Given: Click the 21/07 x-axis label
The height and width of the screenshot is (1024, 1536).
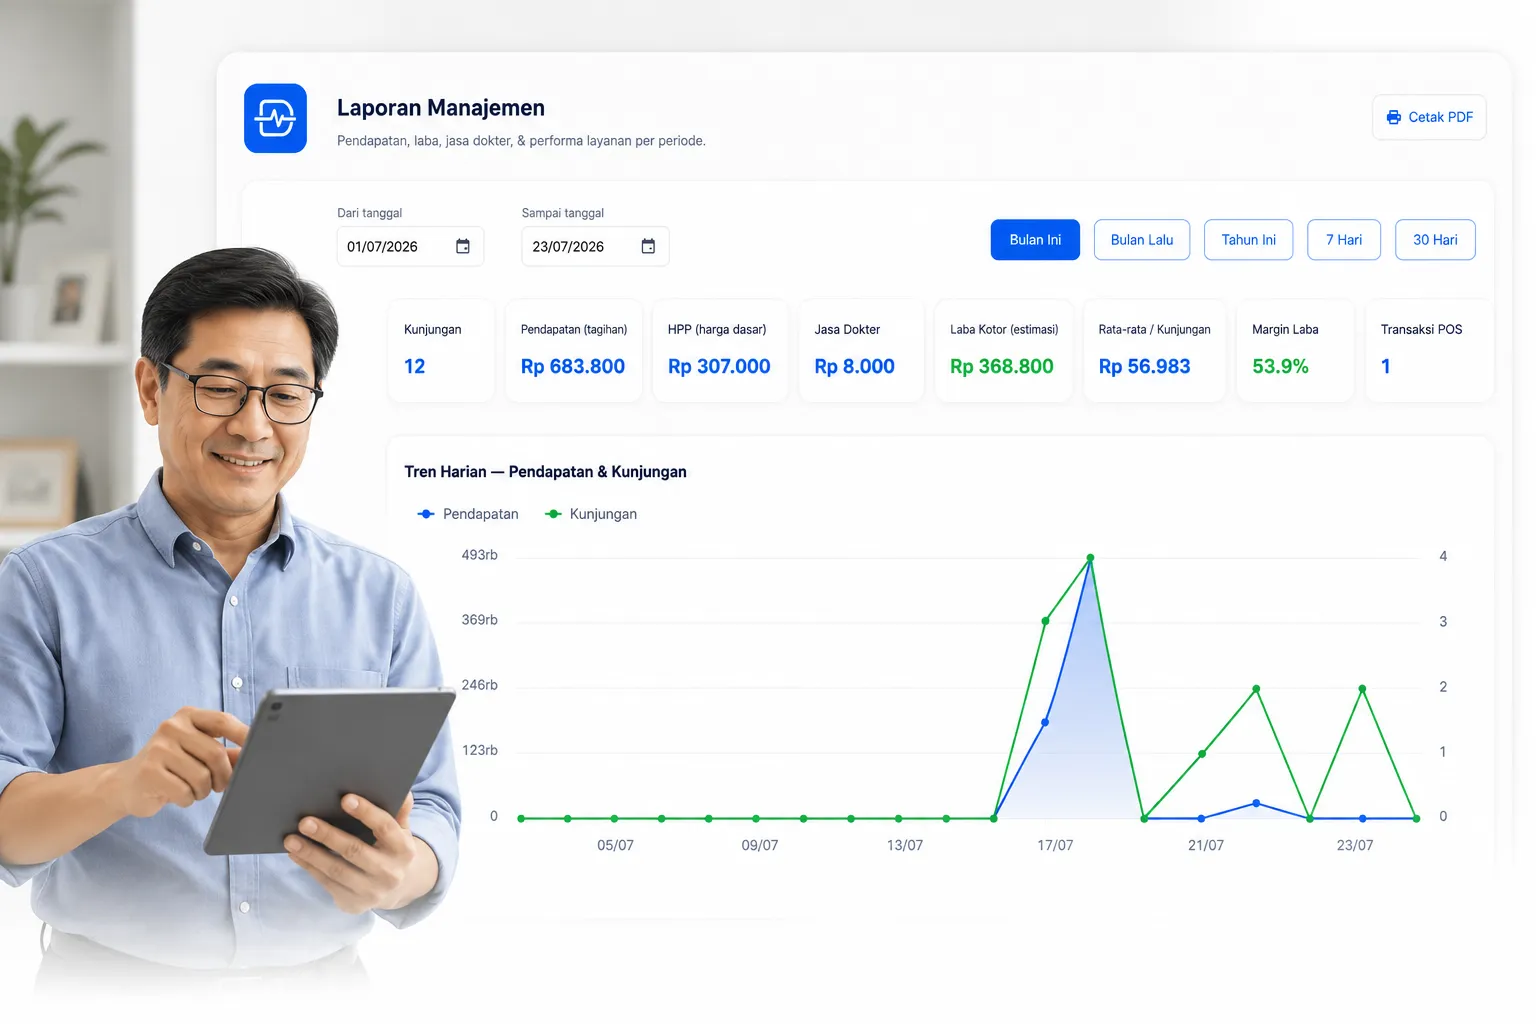Looking at the screenshot, I should point(1206,845).
